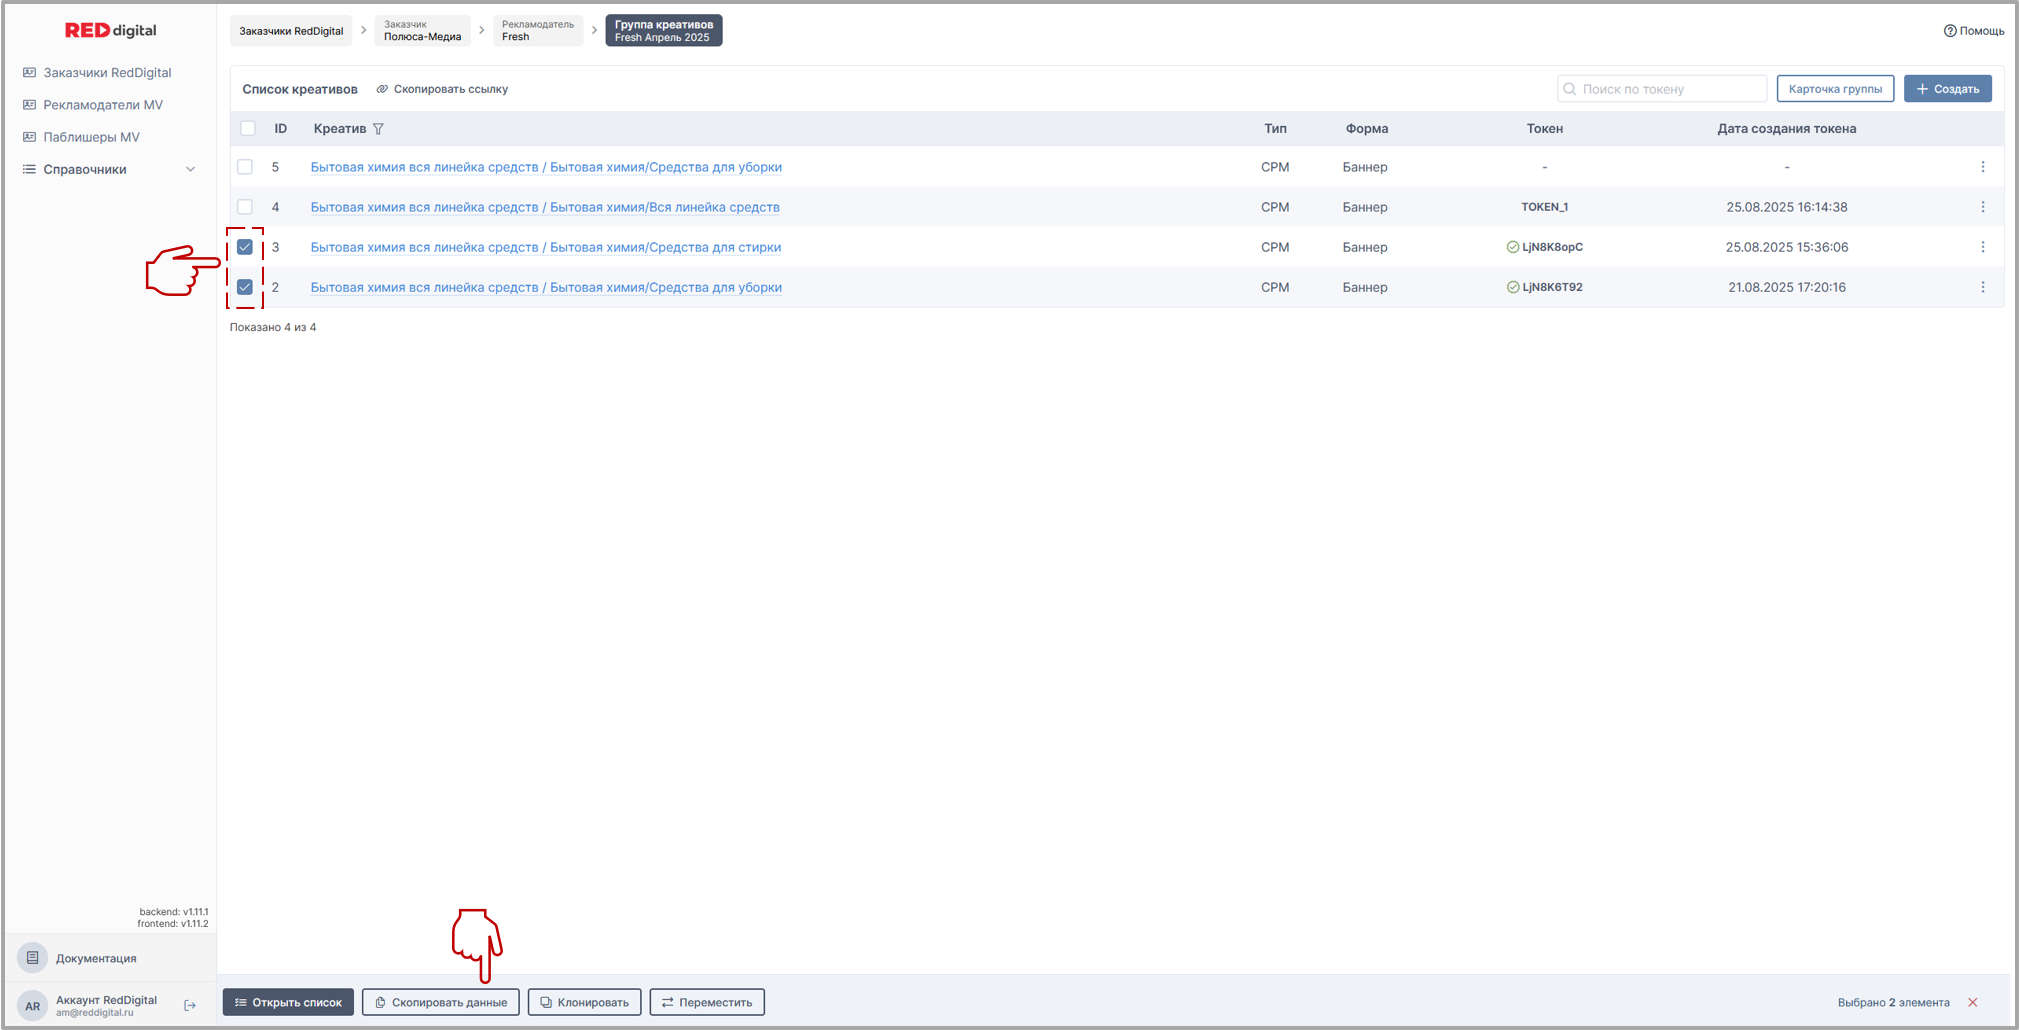Click the Помощь help icon
The width and height of the screenshot is (2020, 1030).
1949,31
